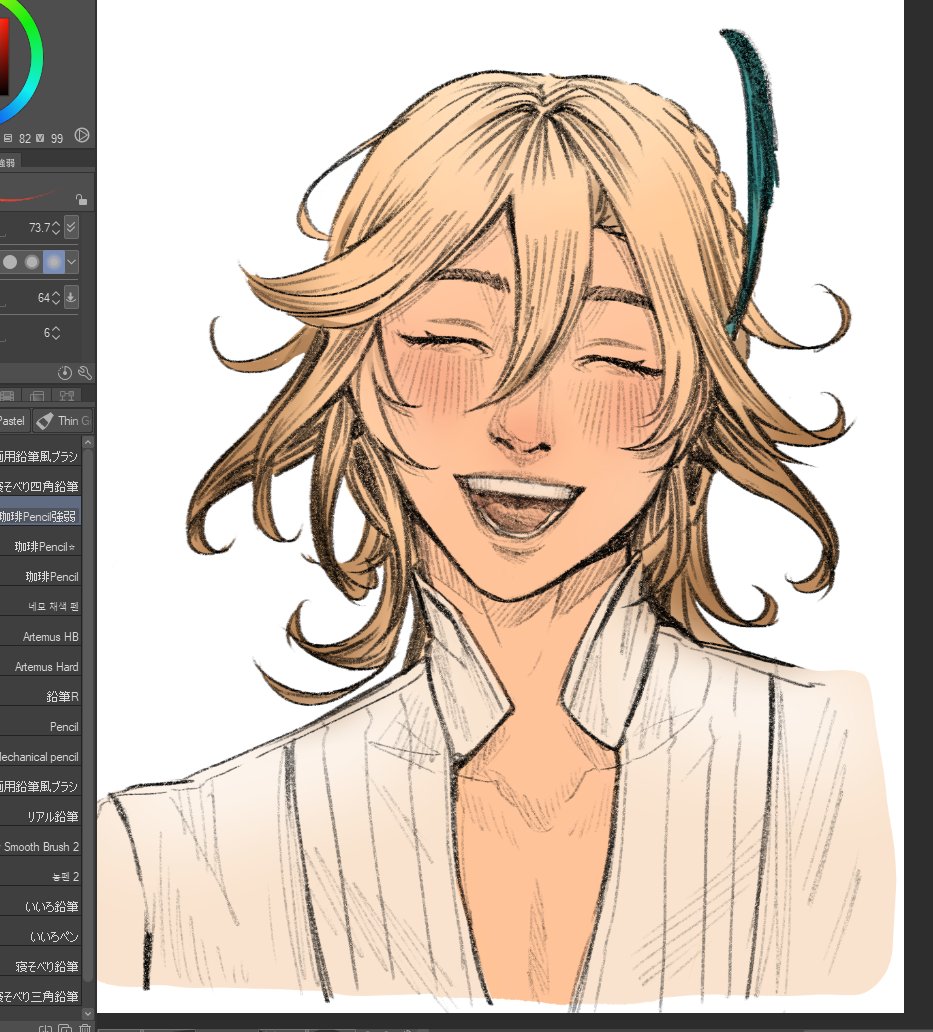Open the brush size dynamics button beside 73.7
The width and height of the screenshot is (933, 1032).
click(71, 227)
